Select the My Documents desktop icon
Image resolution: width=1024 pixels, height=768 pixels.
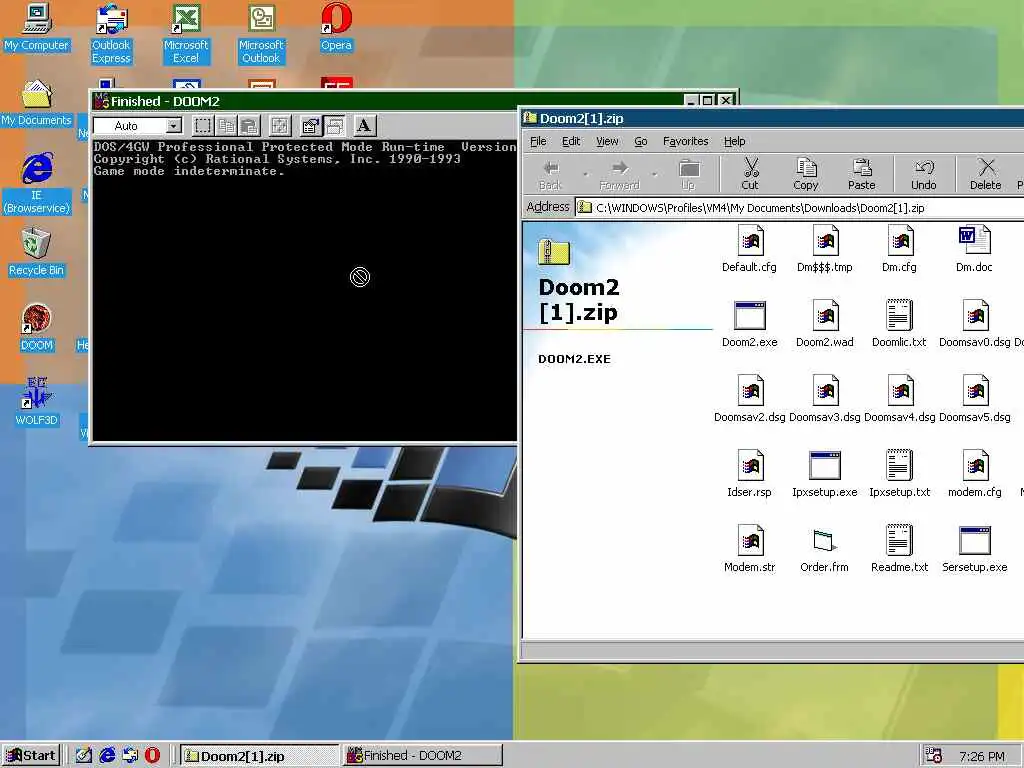coord(37,103)
